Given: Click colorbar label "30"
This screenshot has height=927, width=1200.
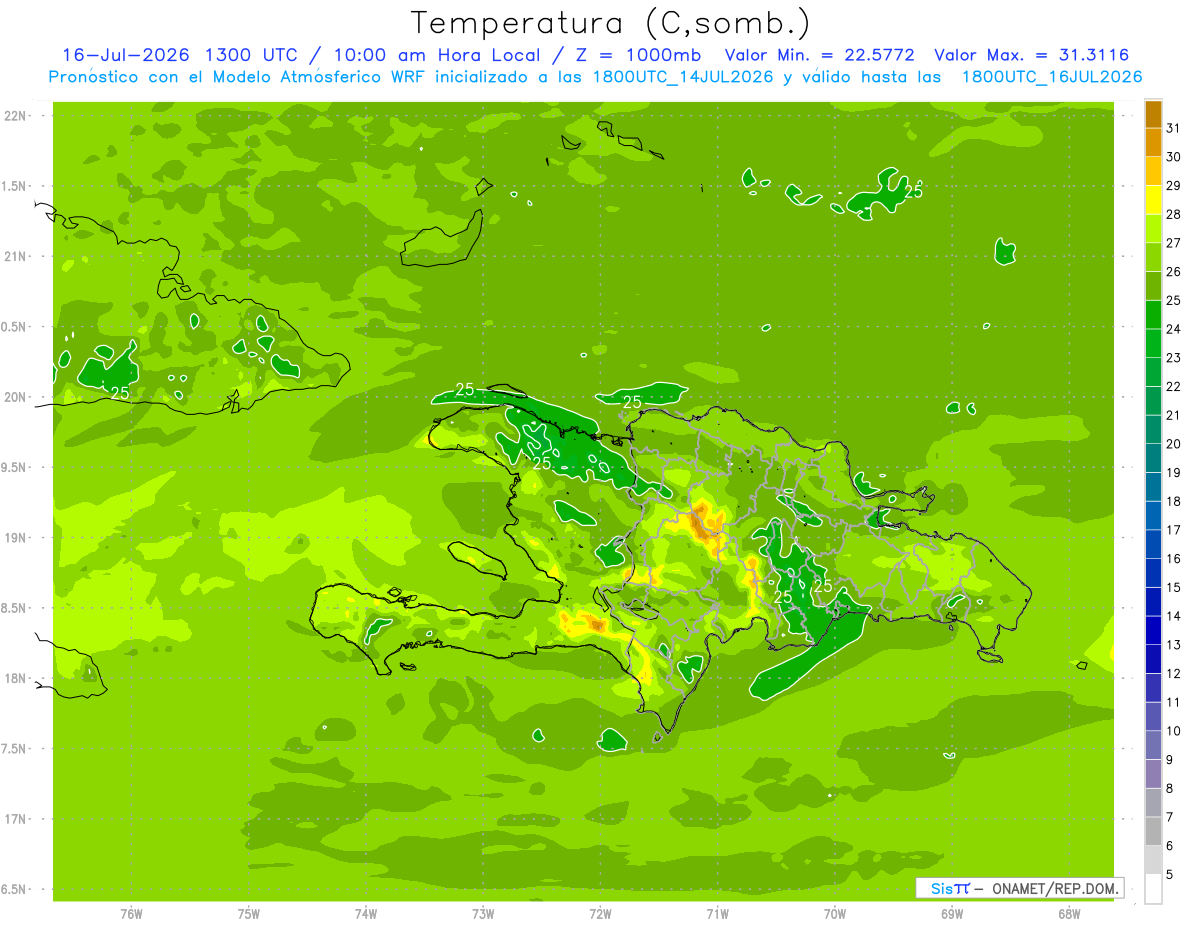Looking at the screenshot, I should 1174,157.
